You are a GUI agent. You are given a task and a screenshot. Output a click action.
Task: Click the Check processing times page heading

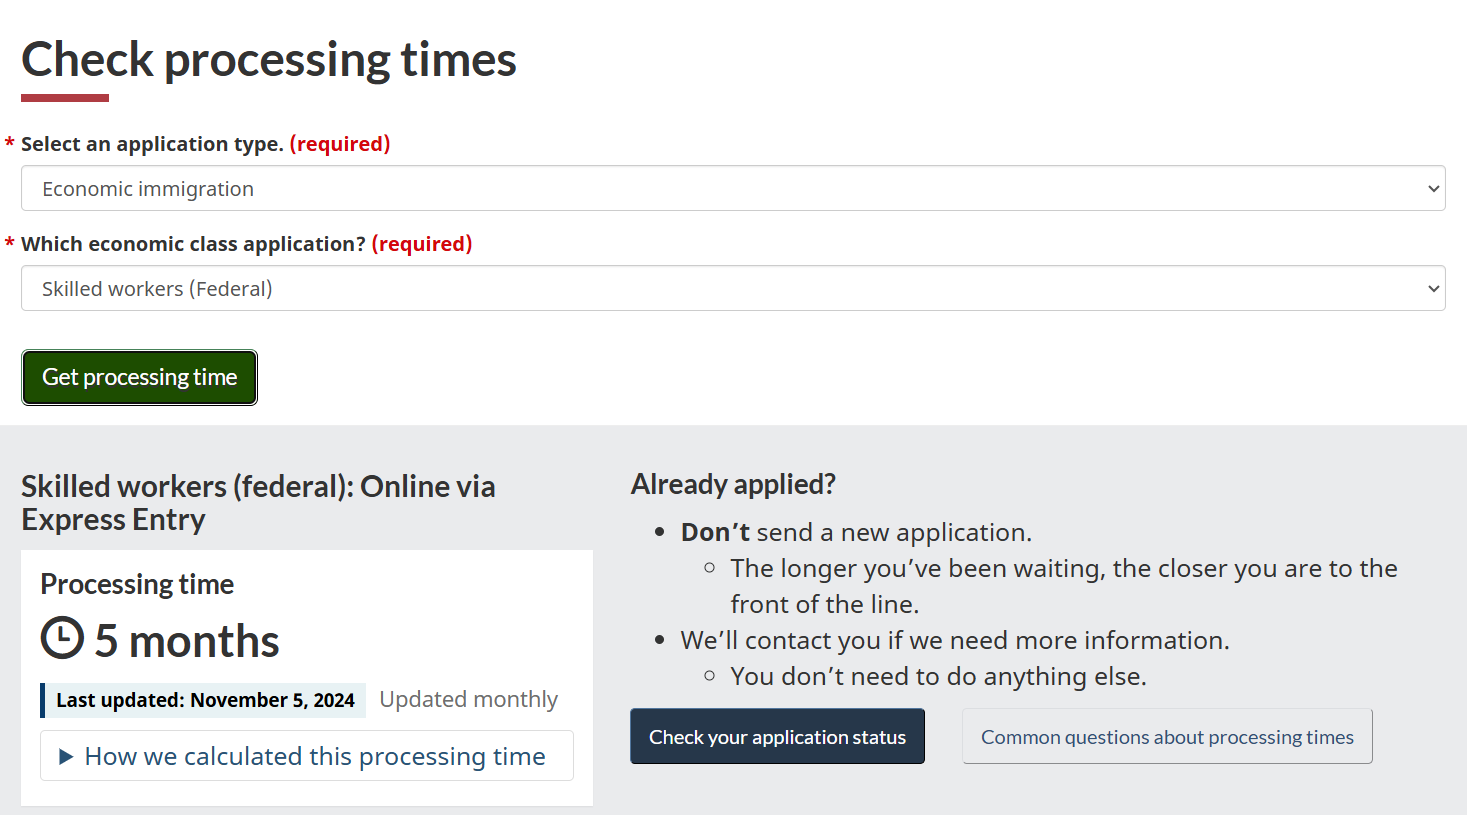[269, 59]
